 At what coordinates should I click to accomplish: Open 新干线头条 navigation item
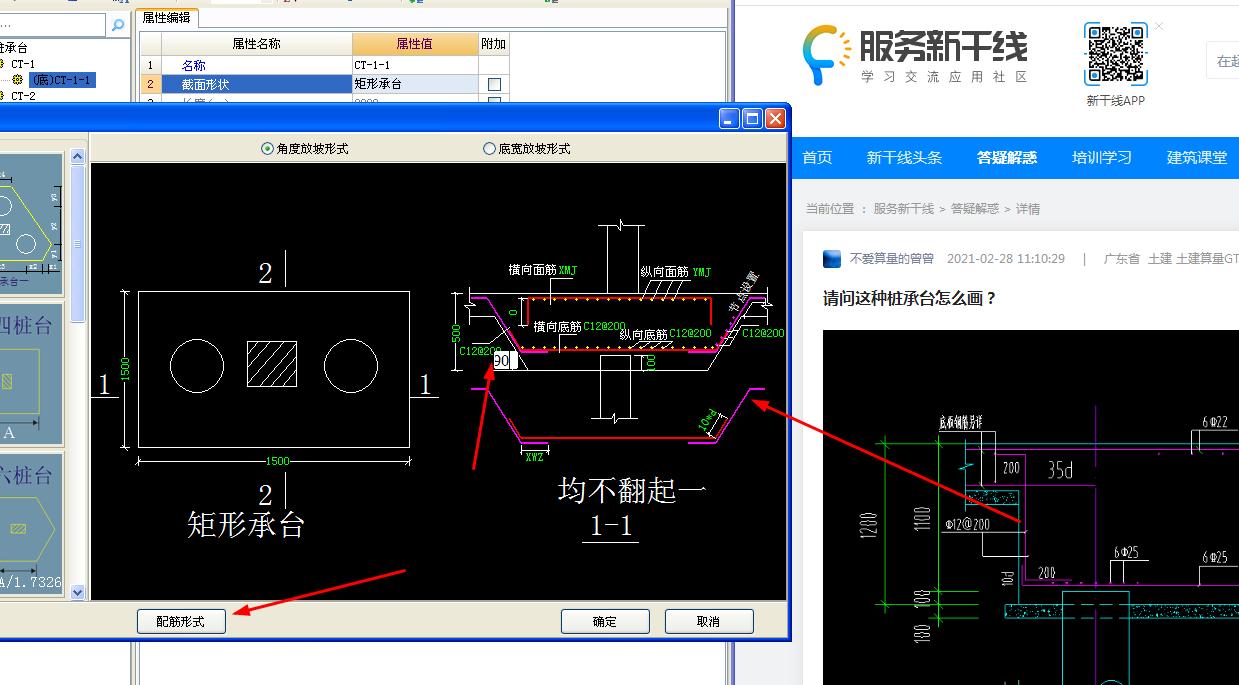pyautogui.click(x=904, y=158)
